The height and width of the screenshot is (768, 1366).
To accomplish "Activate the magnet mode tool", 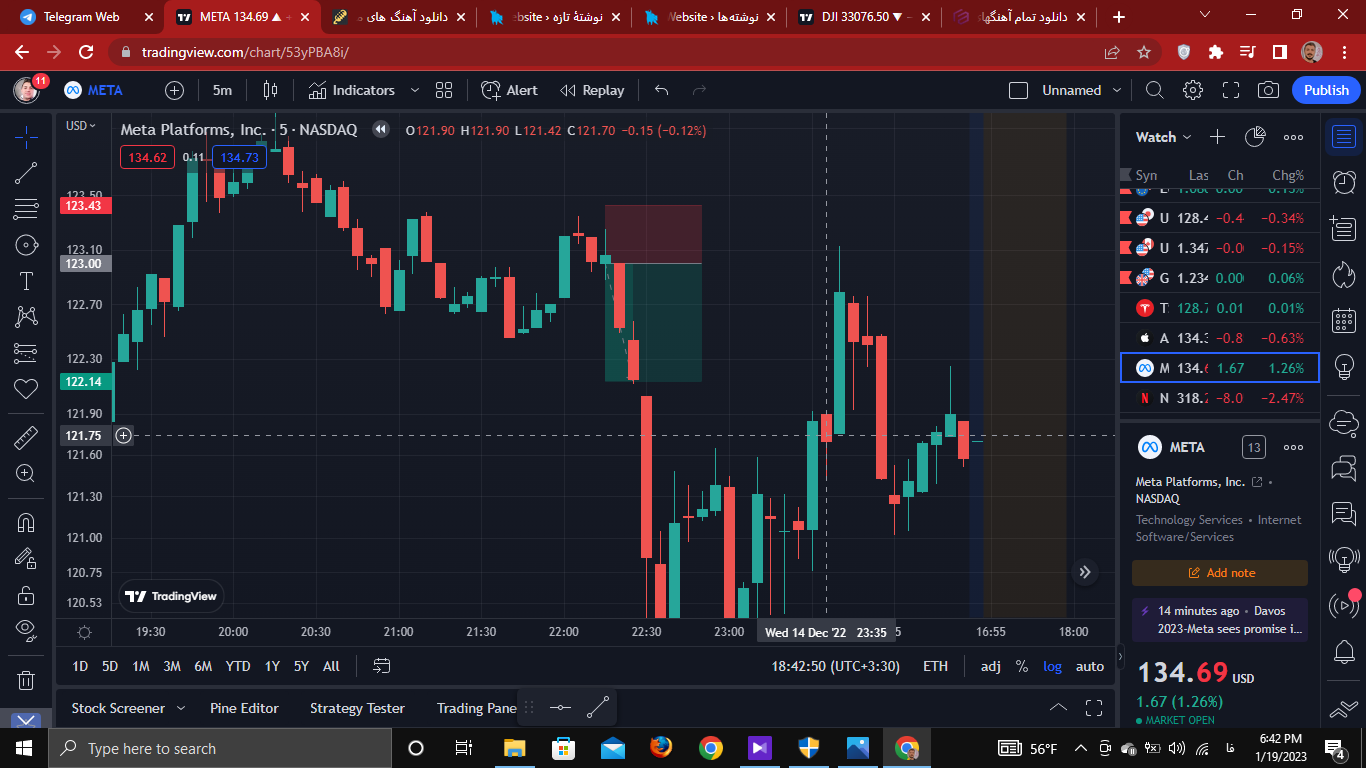I will pyautogui.click(x=27, y=523).
